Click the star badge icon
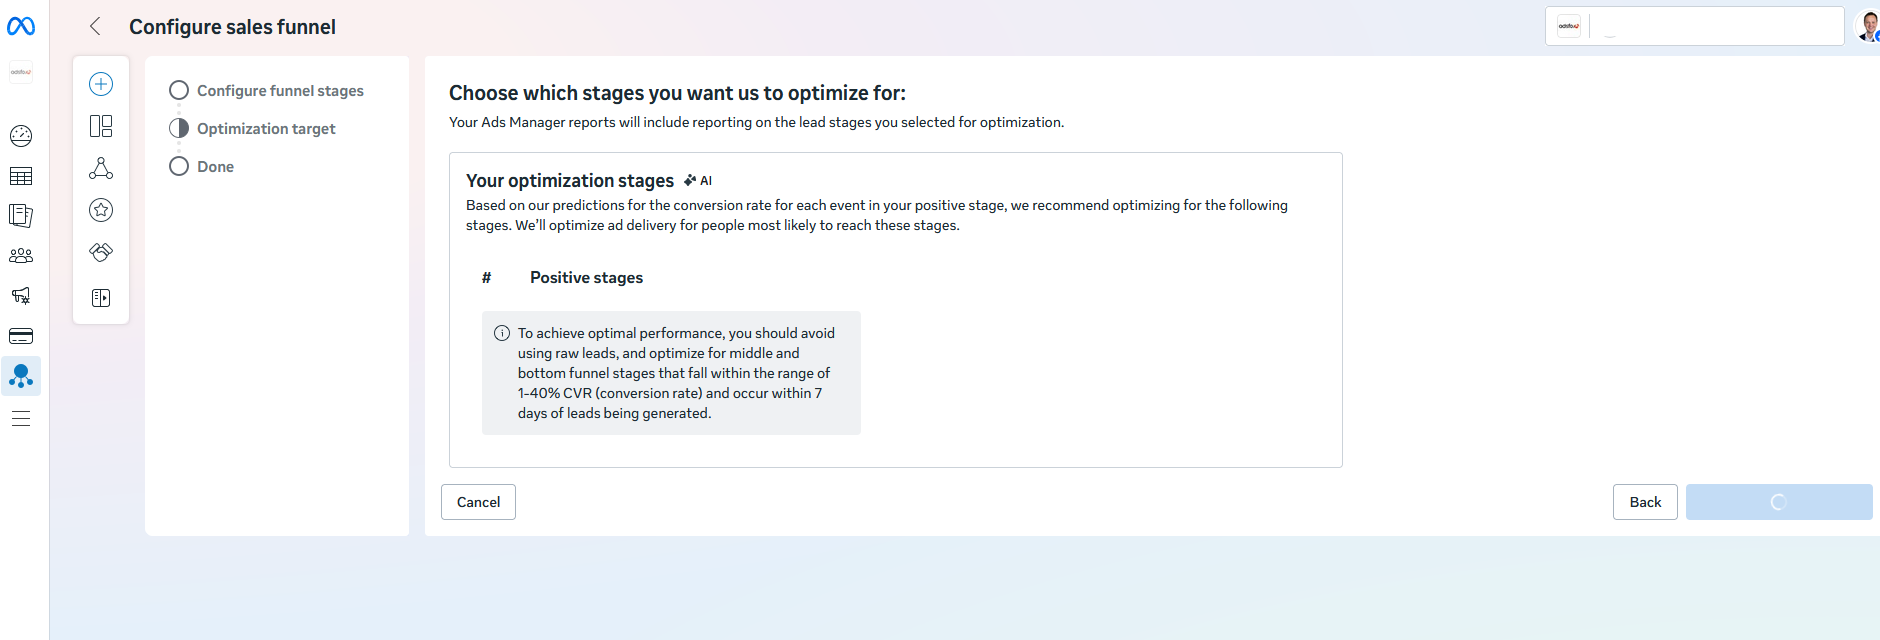The image size is (1880, 640). pyautogui.click(x=101, y=210)
